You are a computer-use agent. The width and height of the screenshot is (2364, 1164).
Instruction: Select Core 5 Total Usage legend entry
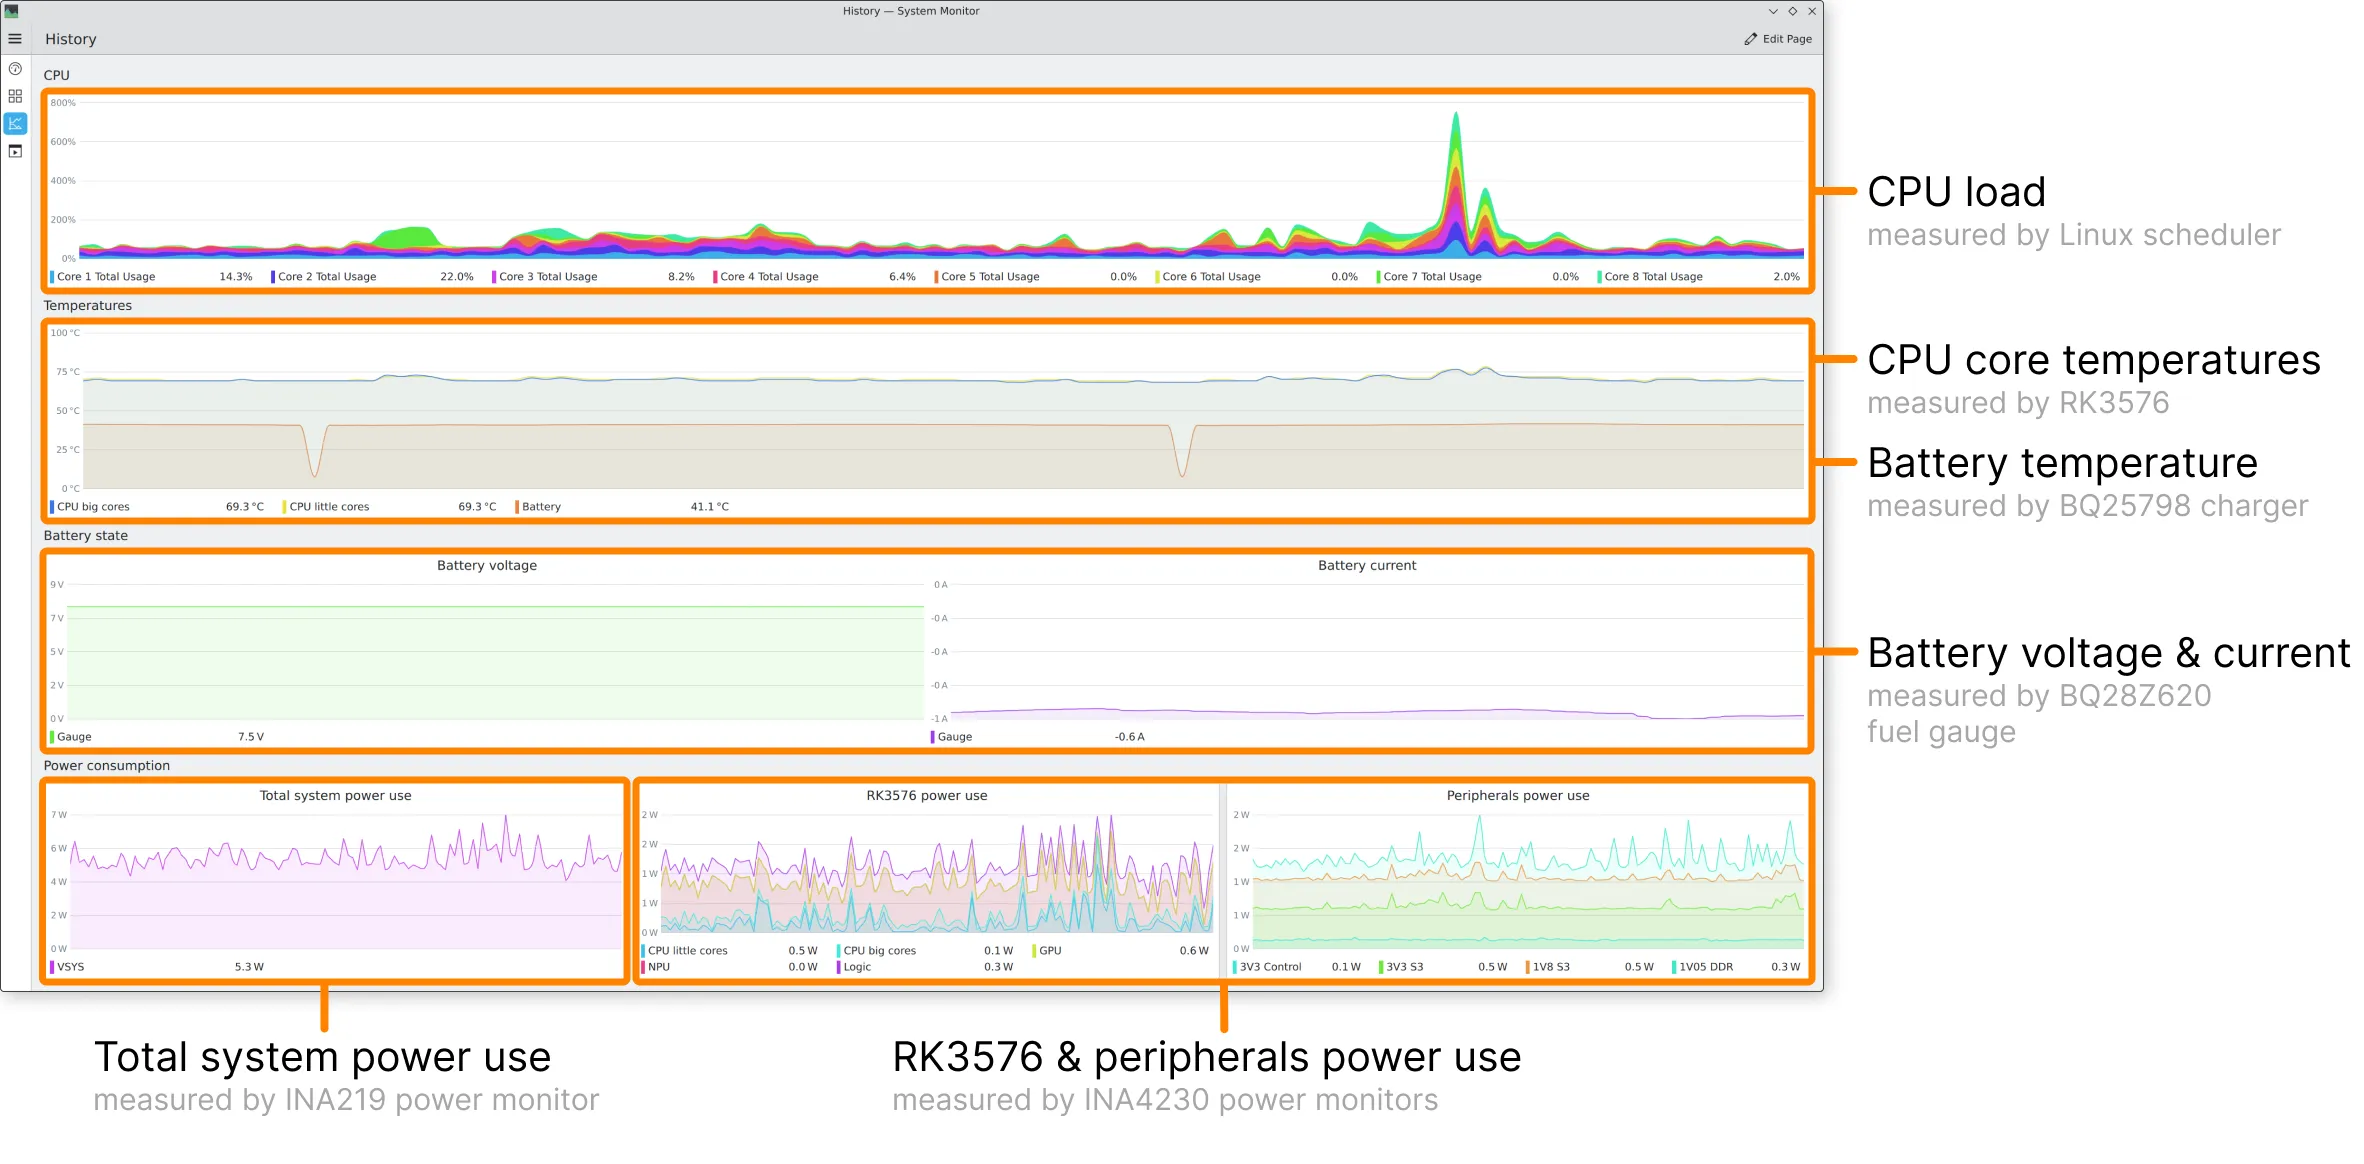coord(1036,277)
